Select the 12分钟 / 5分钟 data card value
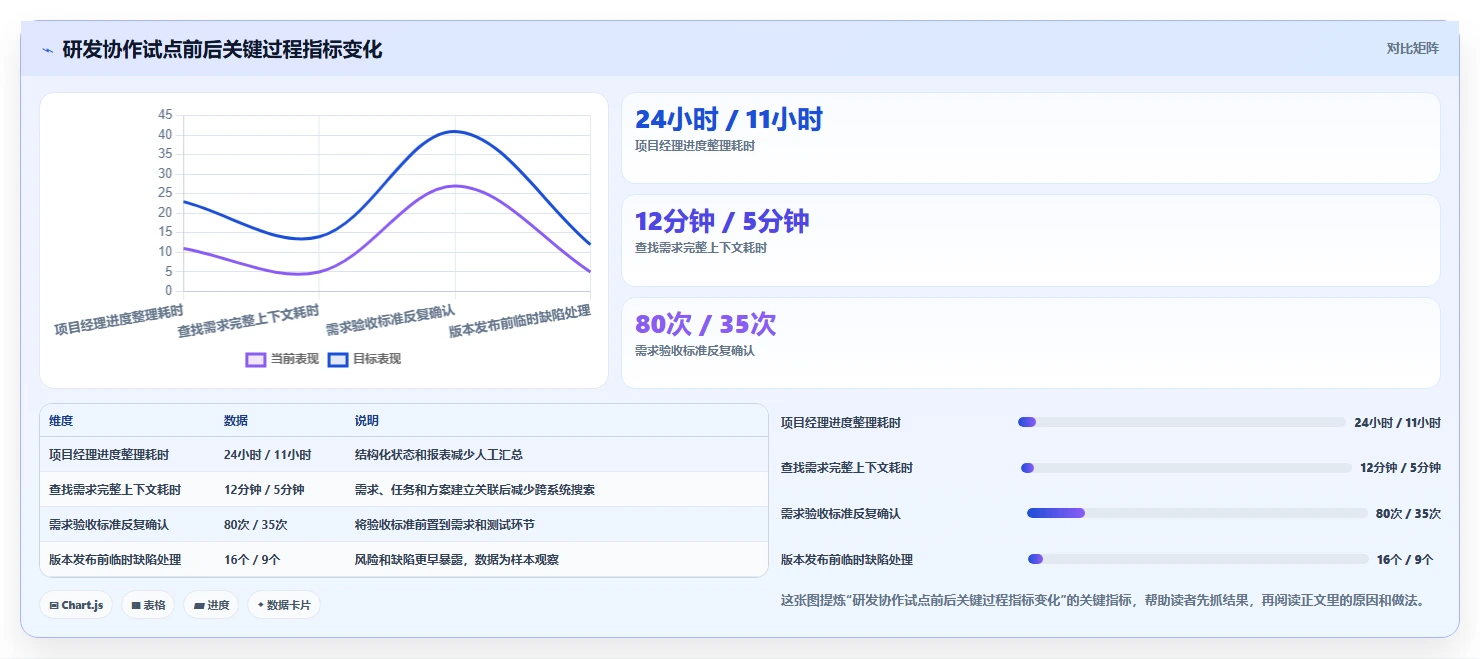 tap(722, 222)
